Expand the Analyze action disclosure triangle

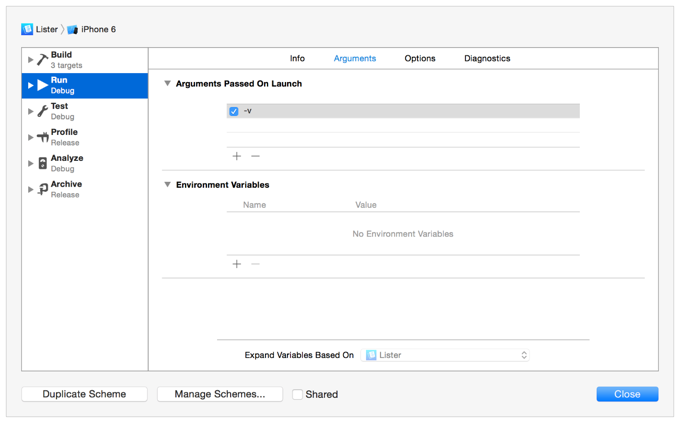tap(30, 164)
